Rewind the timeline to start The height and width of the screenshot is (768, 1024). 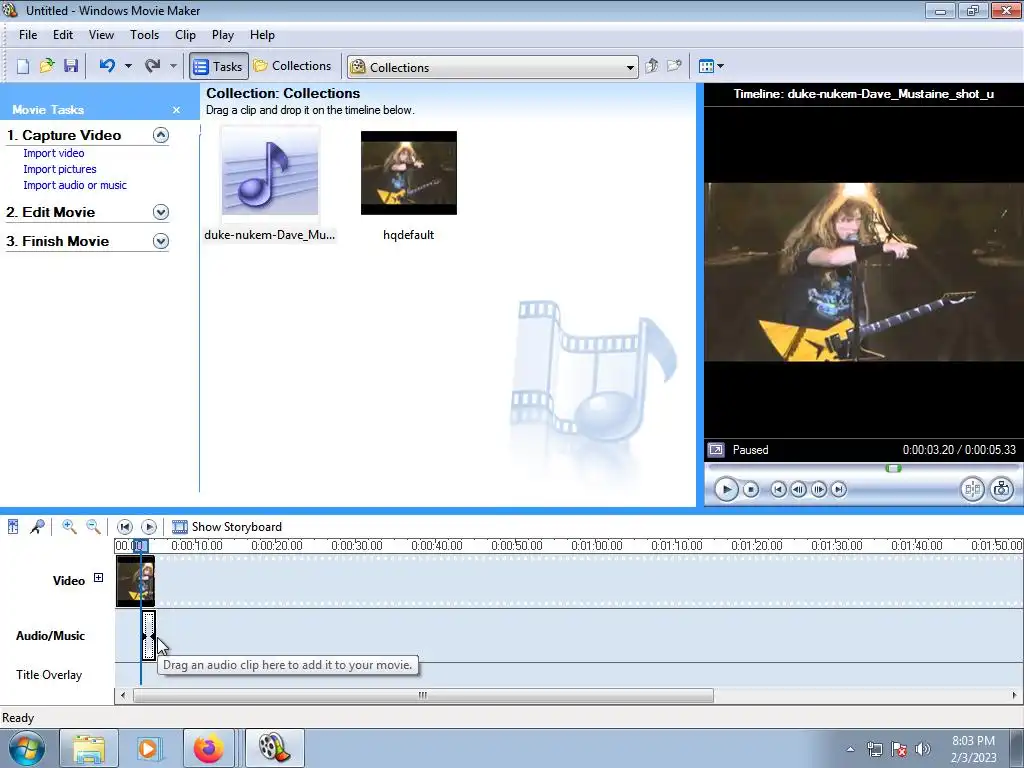tap(125, 526)
